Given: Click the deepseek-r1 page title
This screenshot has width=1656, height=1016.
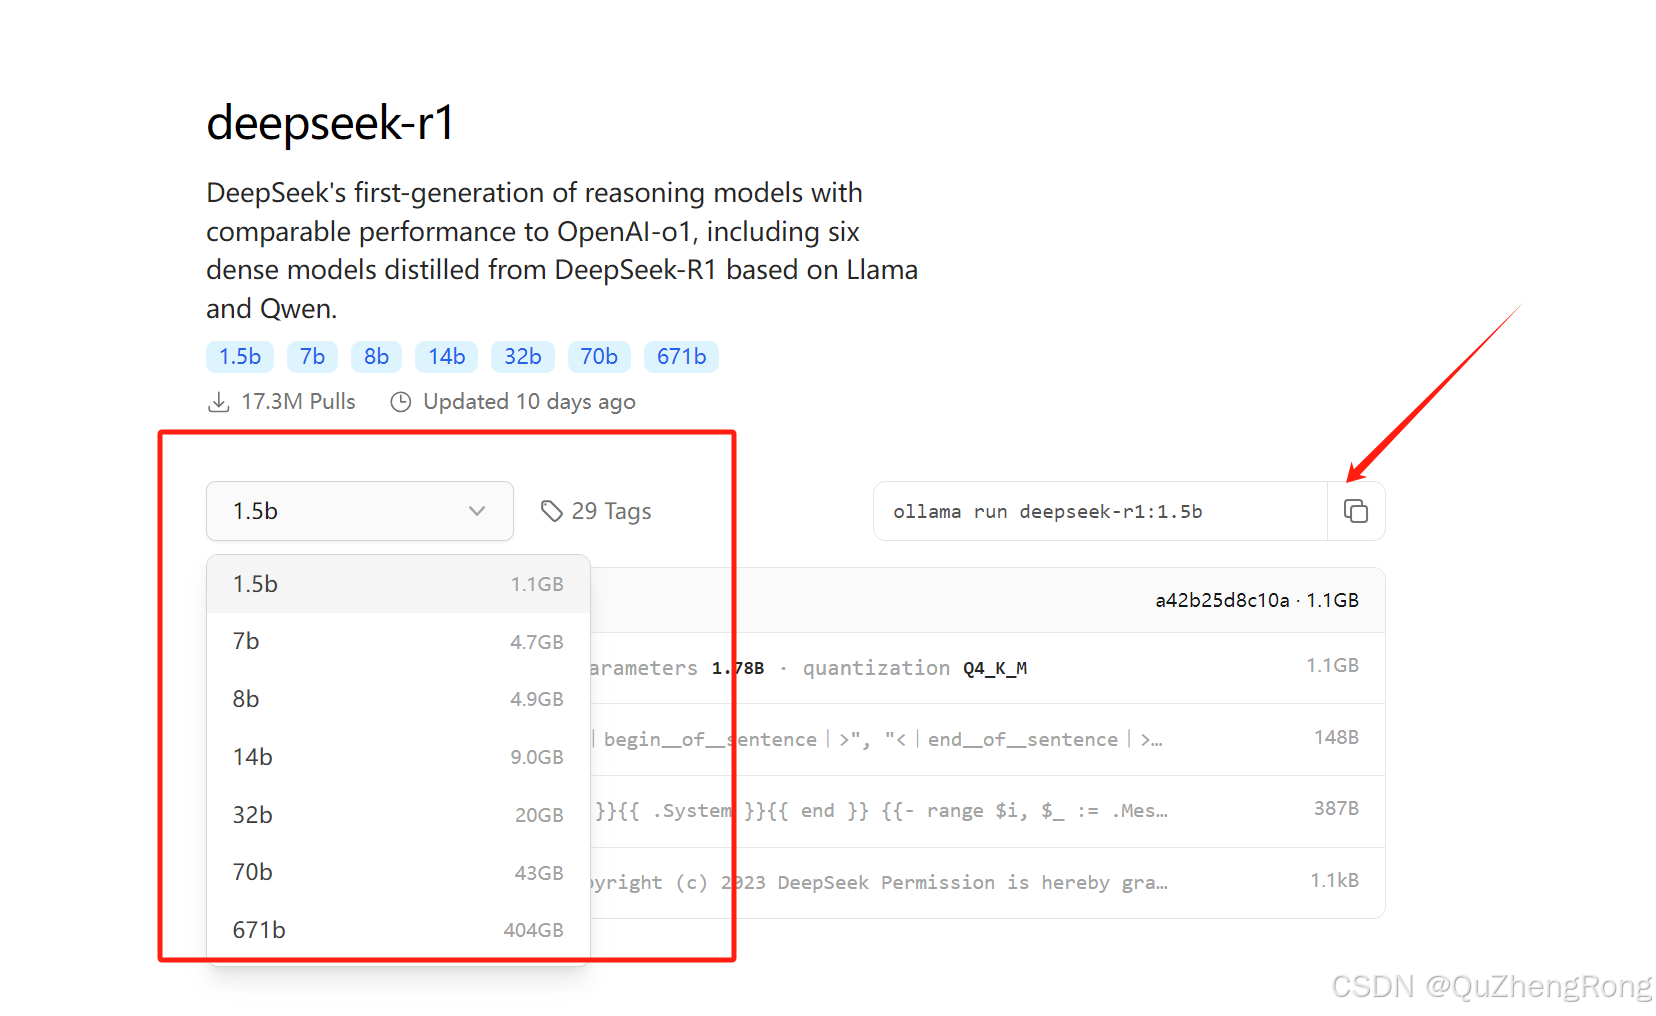Looking at the screenshot, I should pyautogui.click(x=331, y=123).
